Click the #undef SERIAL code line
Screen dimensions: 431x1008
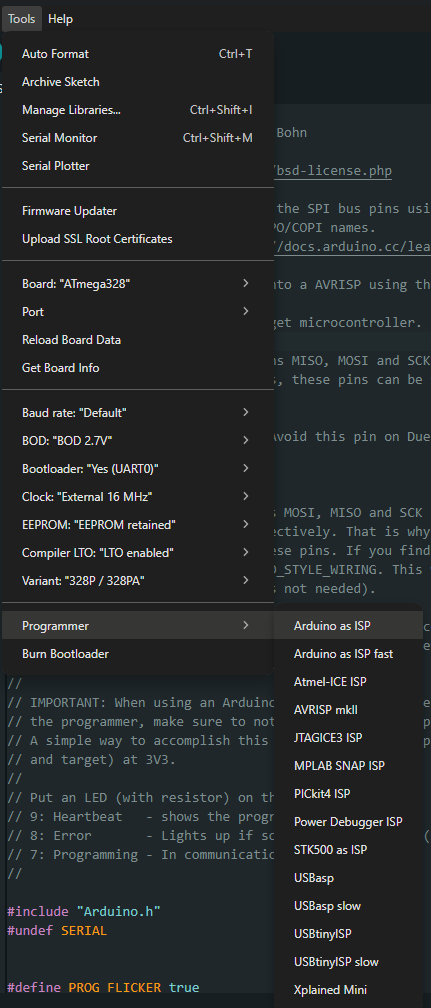57,930
